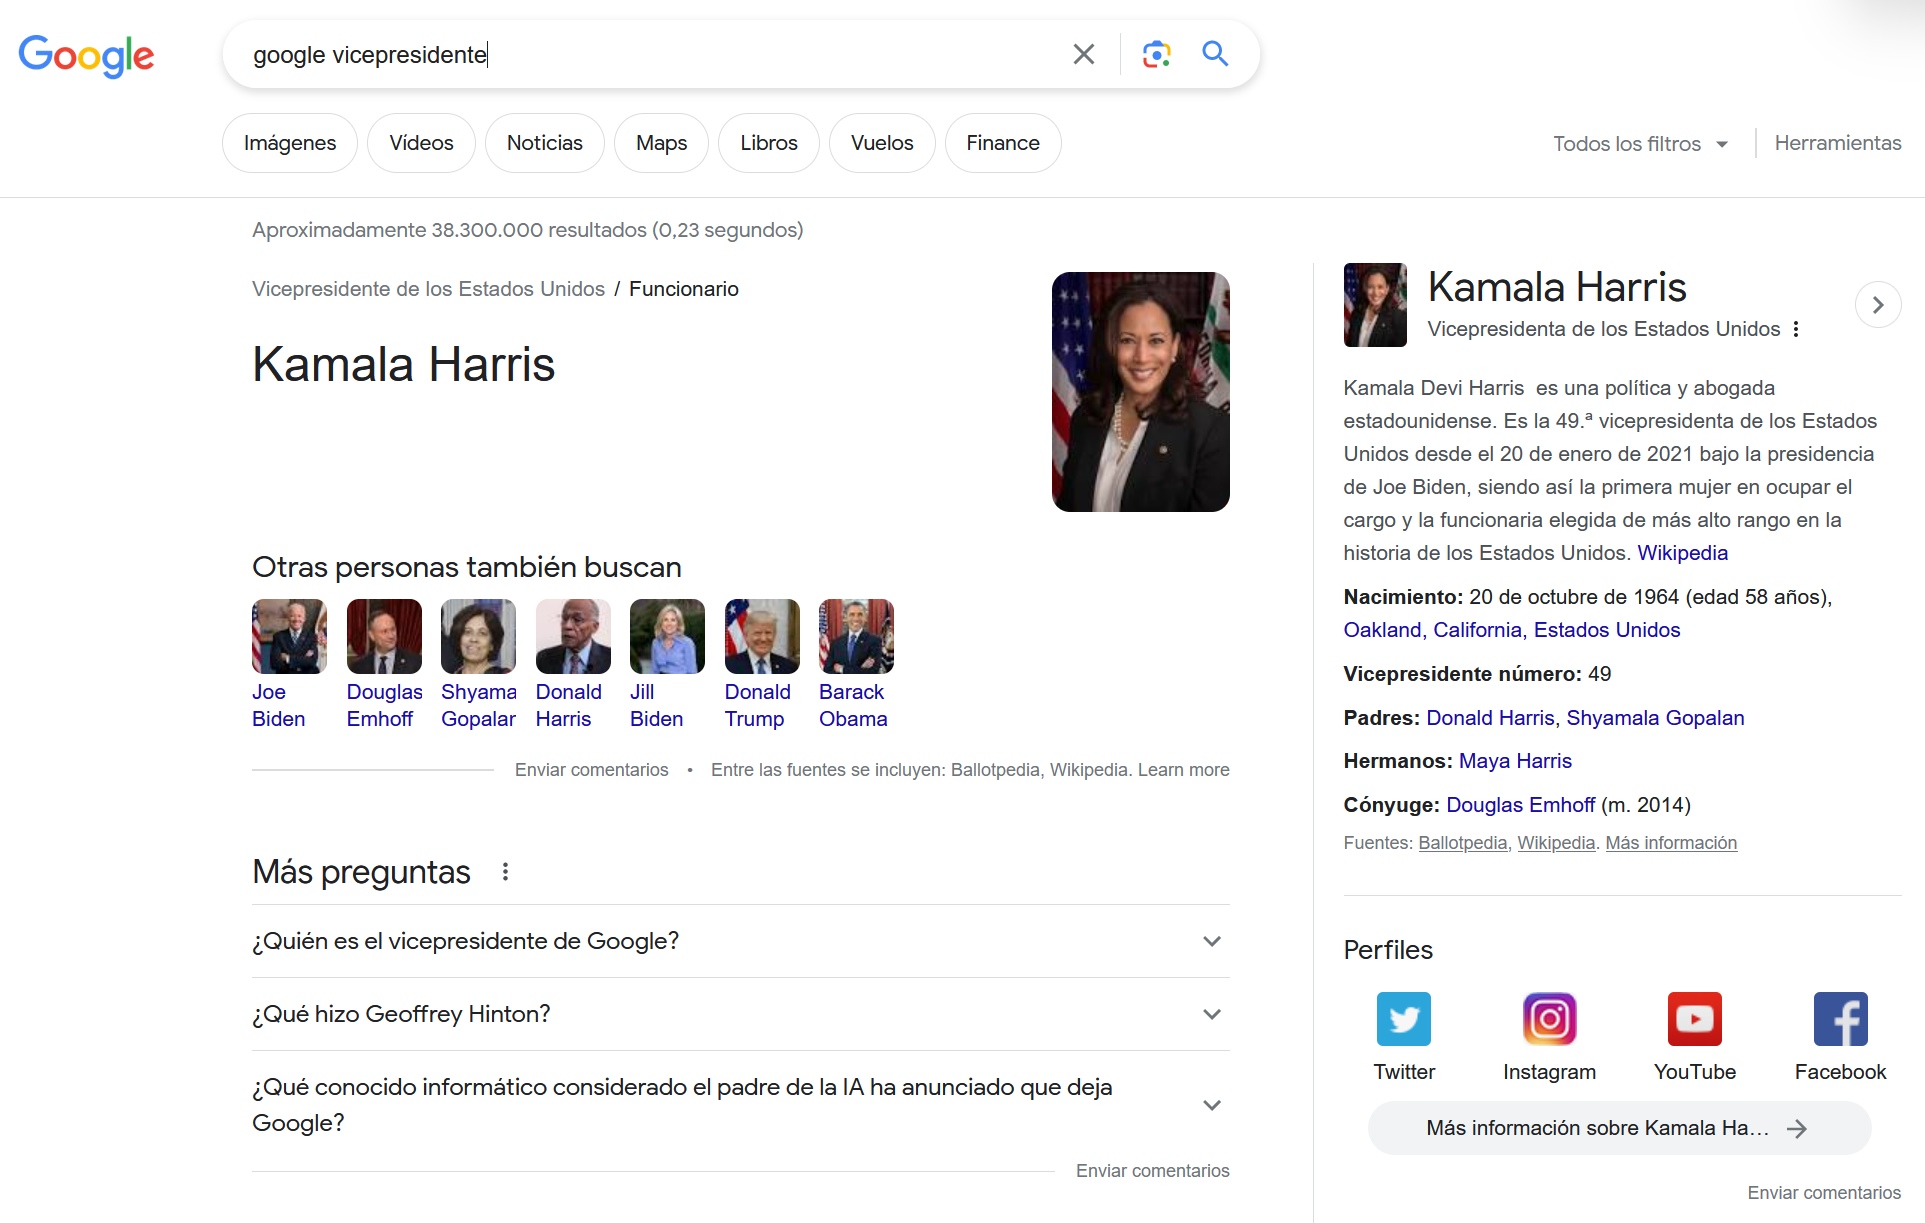The image size is (1925, 1223).
Task: Open the Twitter profile icon
Action: [x=1404, y=1019]
